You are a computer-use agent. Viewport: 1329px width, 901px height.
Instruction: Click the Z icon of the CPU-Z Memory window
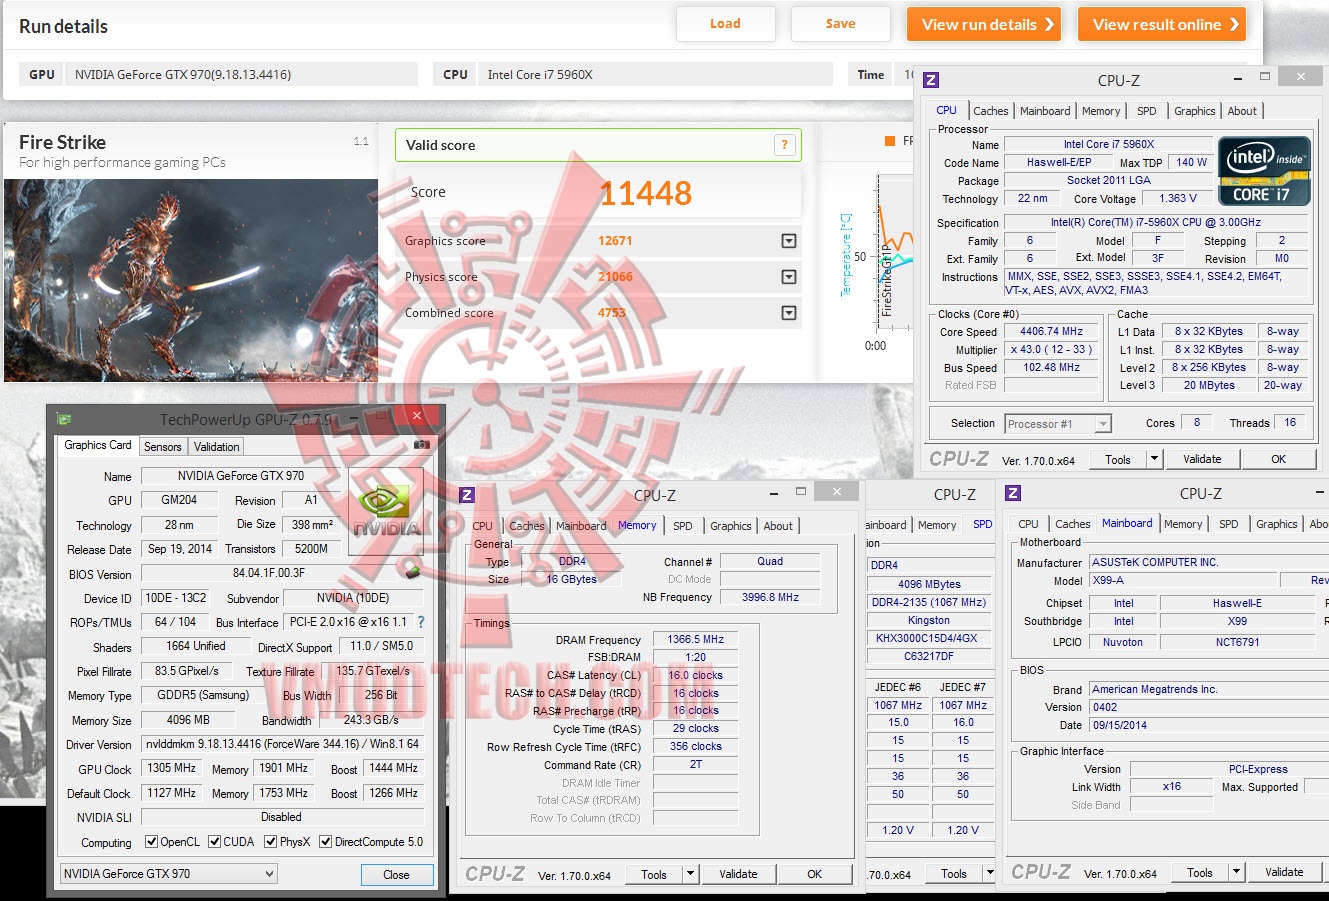[x=467, y=495]
